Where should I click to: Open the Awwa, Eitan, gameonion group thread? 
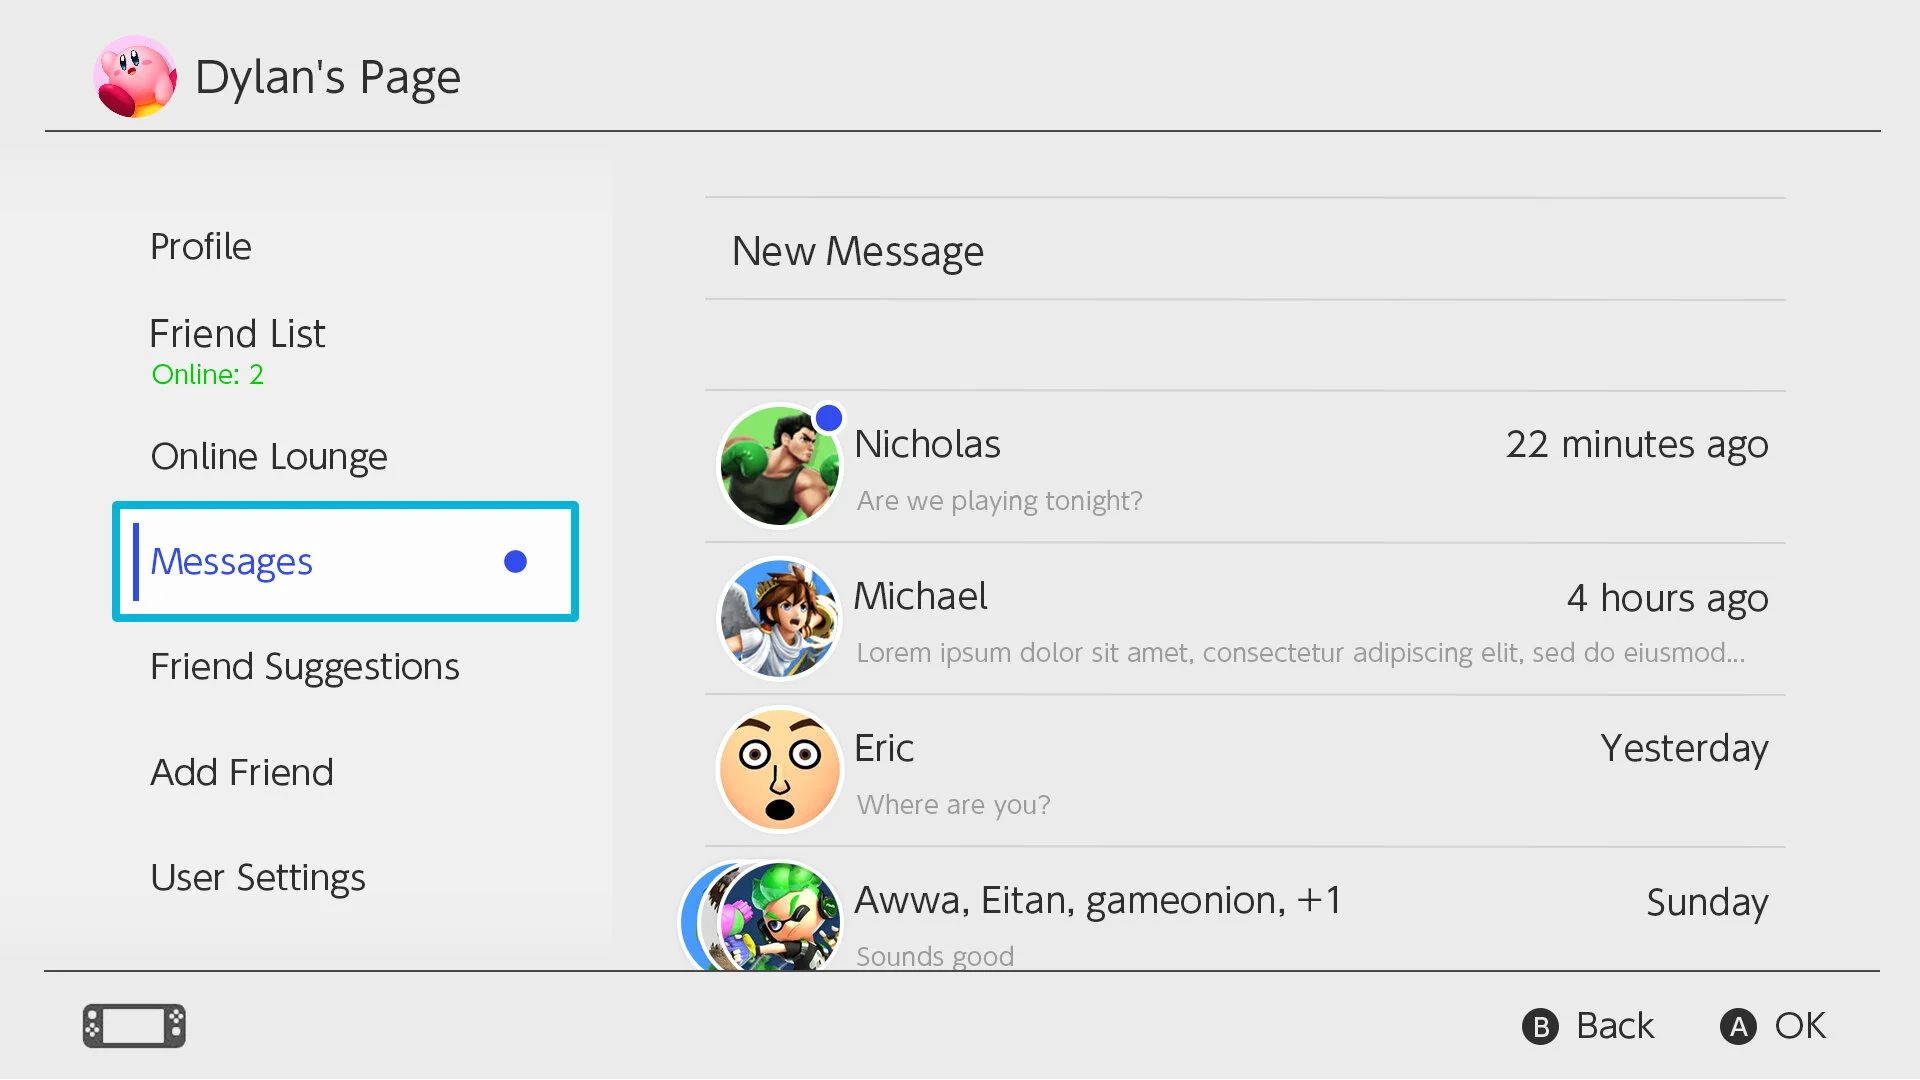[1245, 910]
